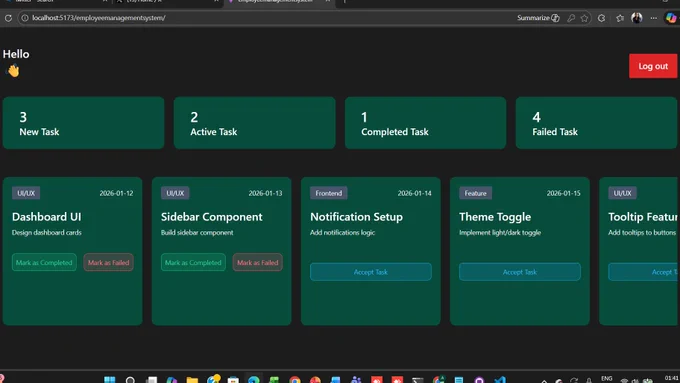This screenshot has height=383, width=680.
Task: Open Google Chrome from the taskbar
Action: click(x=295, y=380)
